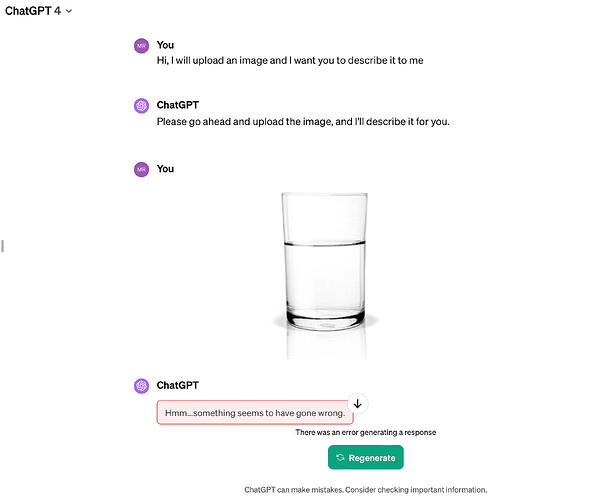Click the chevron beside ChatGPT 4

[x=68, y=11]
